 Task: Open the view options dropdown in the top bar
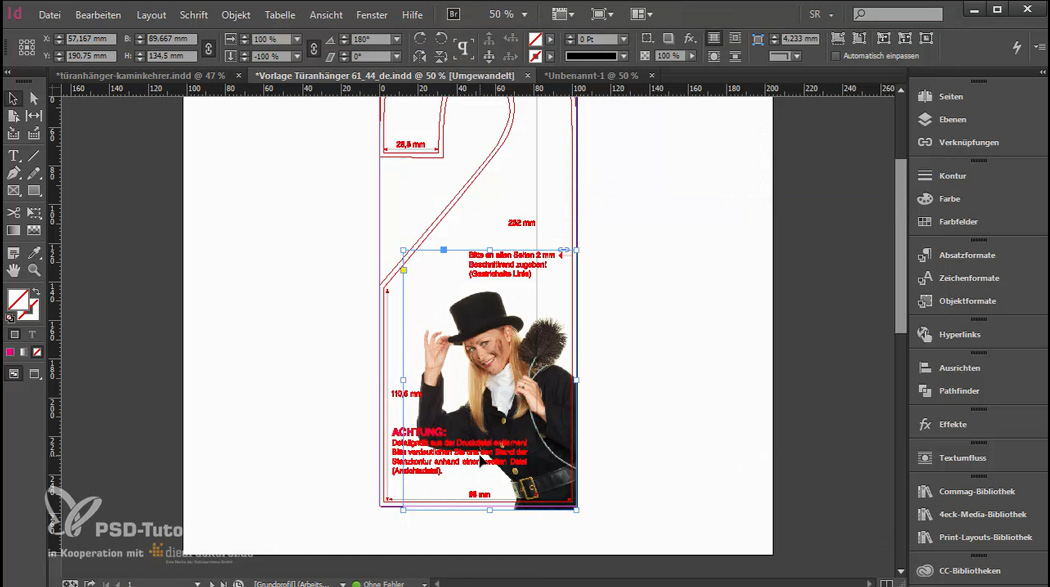tap(562, 14)
